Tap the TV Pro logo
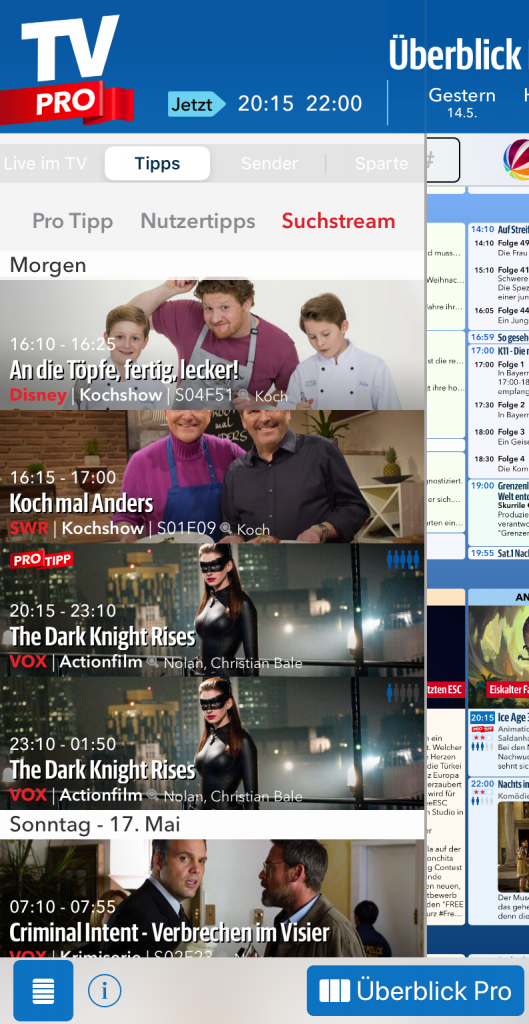 pos(67,70)
